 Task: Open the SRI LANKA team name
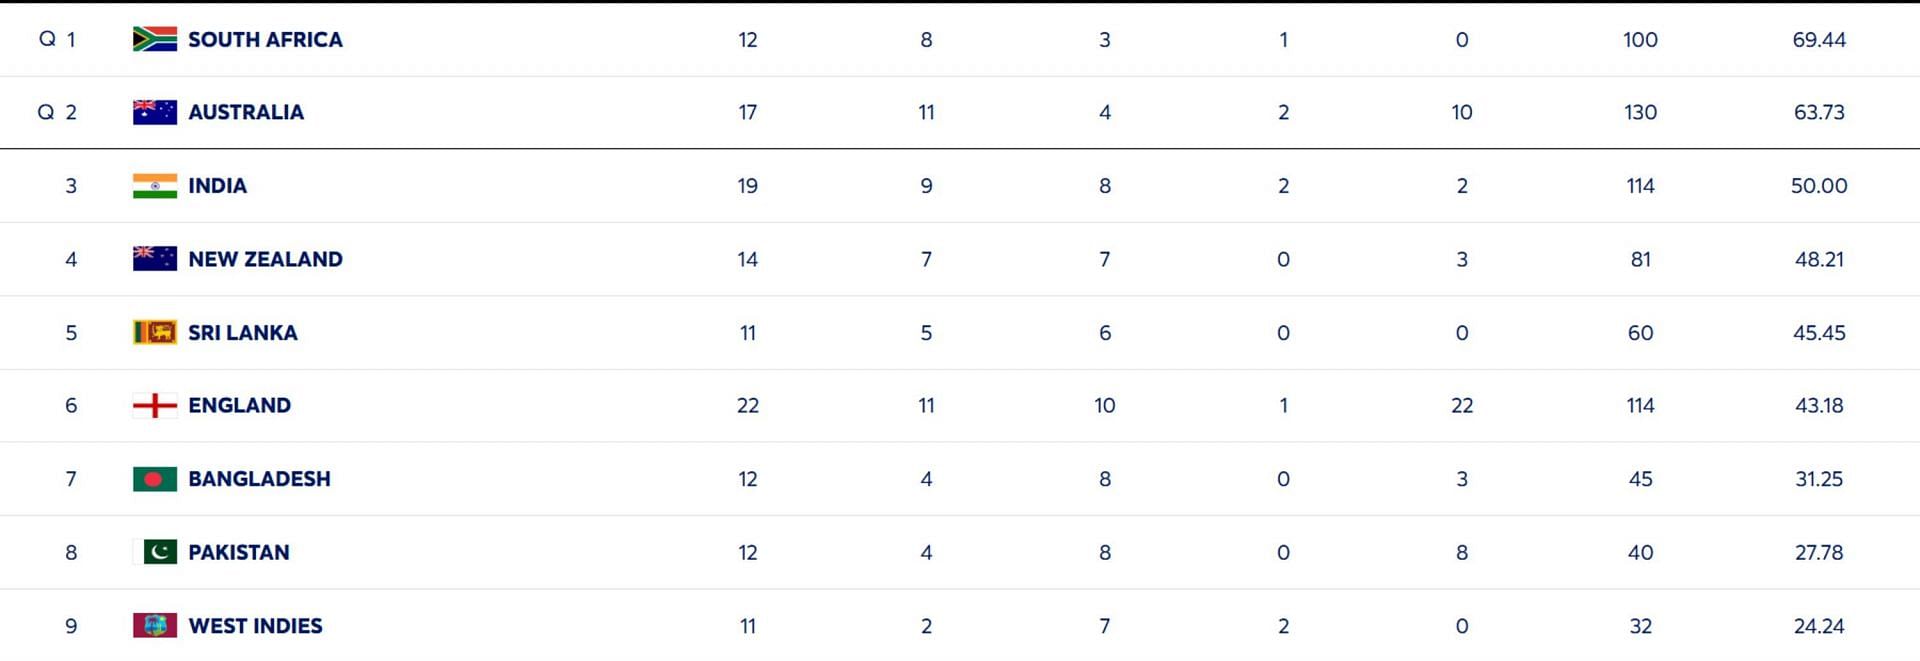pyautogui.click(x=243, y=332)
